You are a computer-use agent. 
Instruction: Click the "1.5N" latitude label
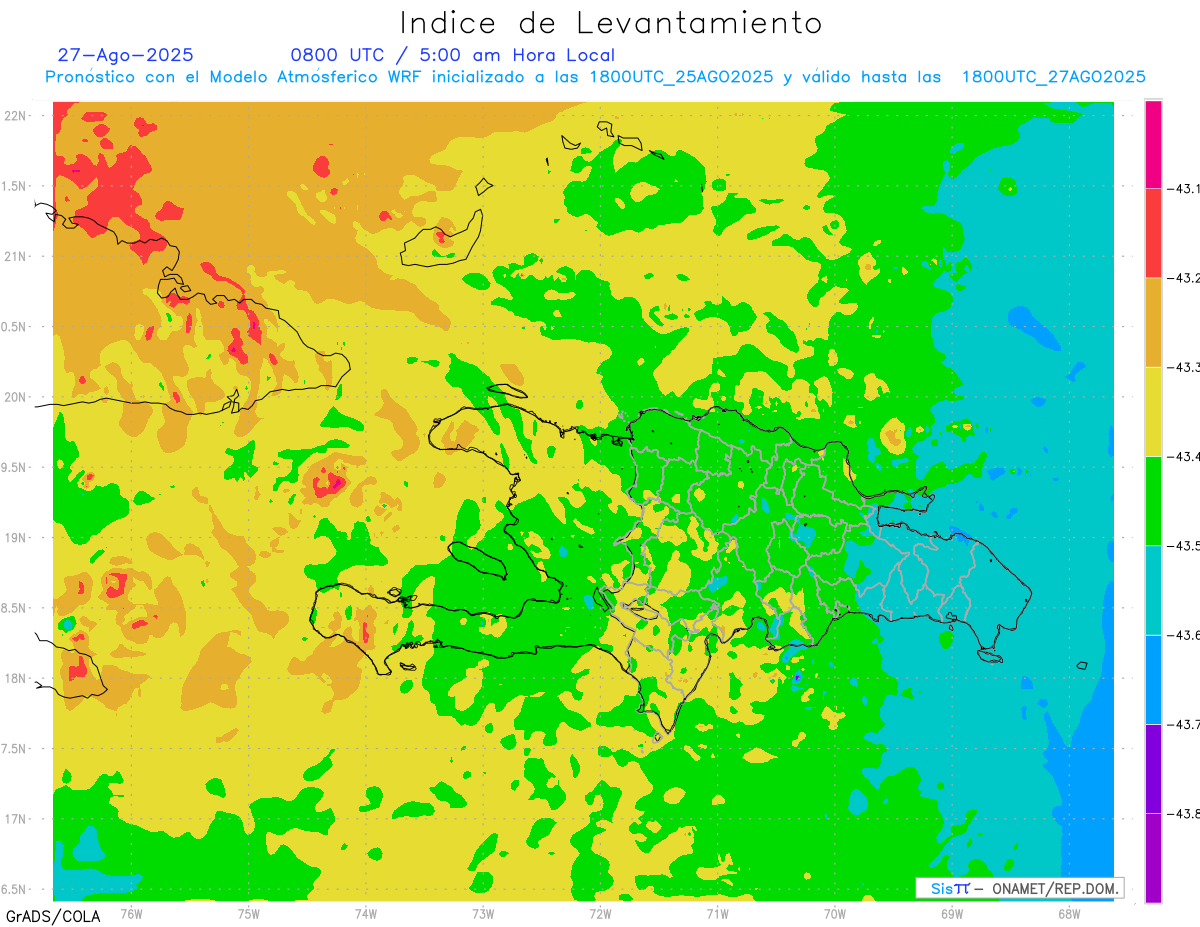pos(14,186)
